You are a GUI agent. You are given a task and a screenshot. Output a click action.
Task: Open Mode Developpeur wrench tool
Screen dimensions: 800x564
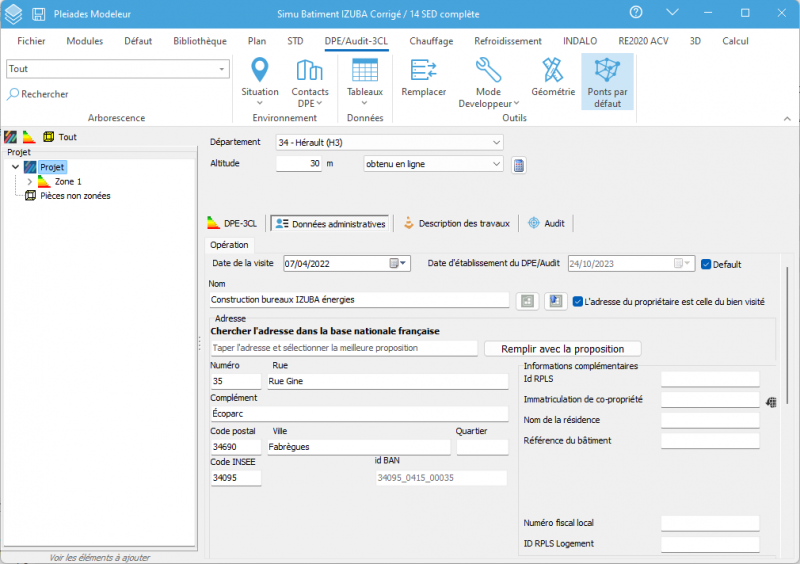click(x=488, y=82)
